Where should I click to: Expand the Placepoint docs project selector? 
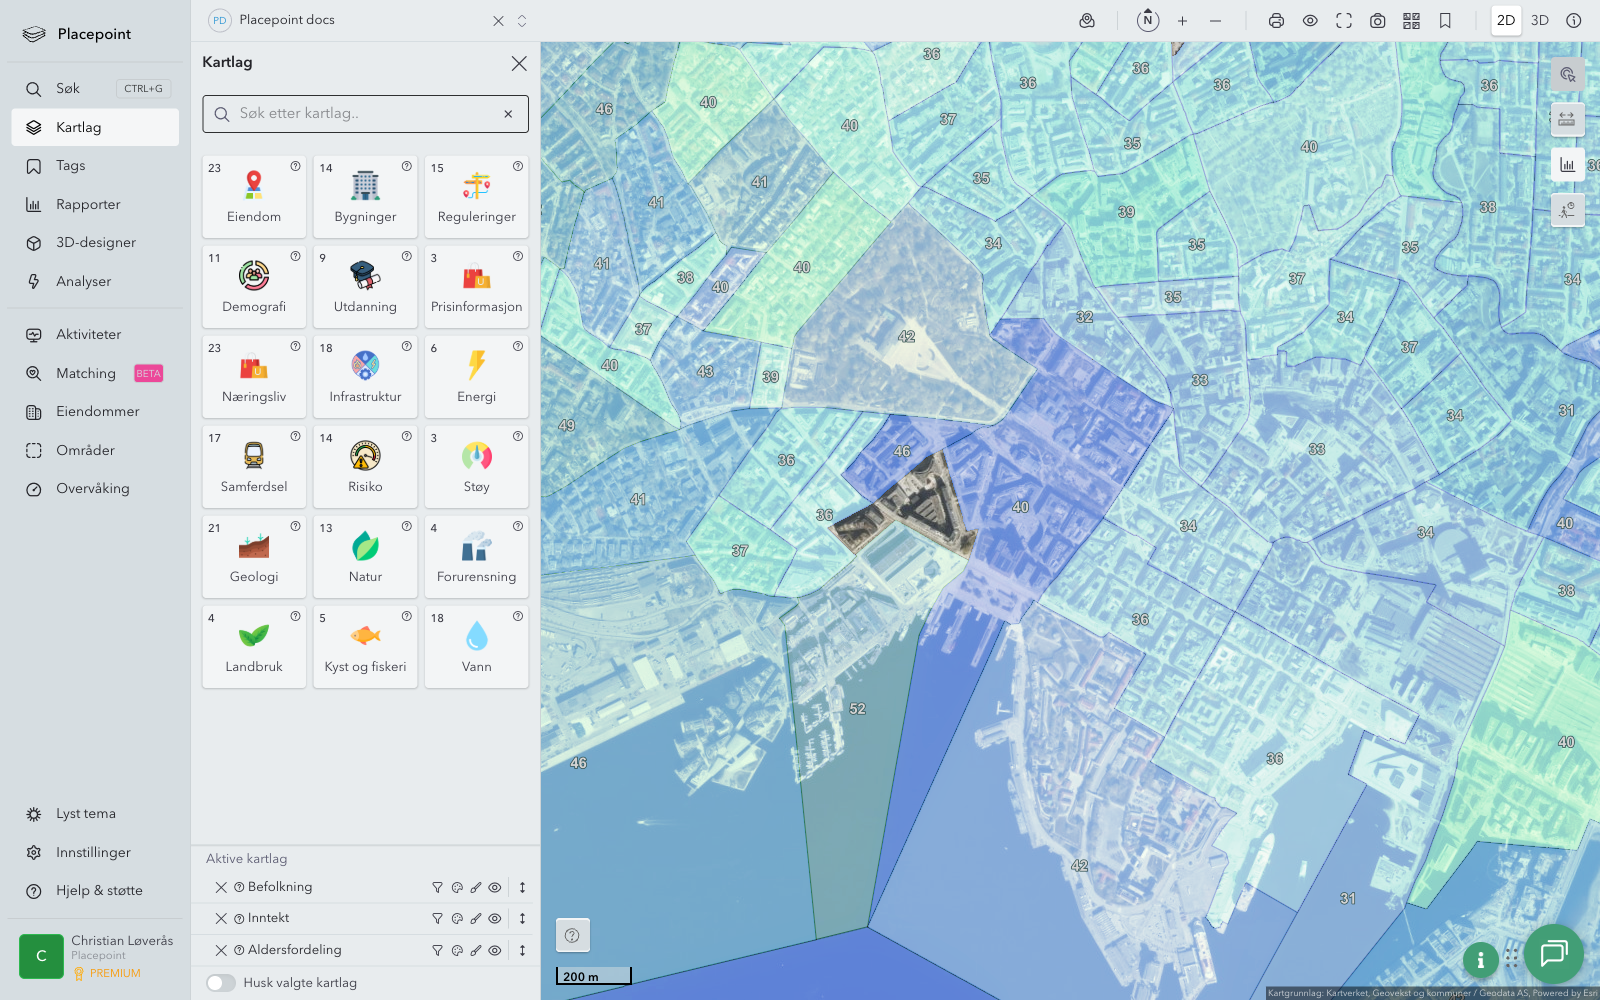[521, 21]
